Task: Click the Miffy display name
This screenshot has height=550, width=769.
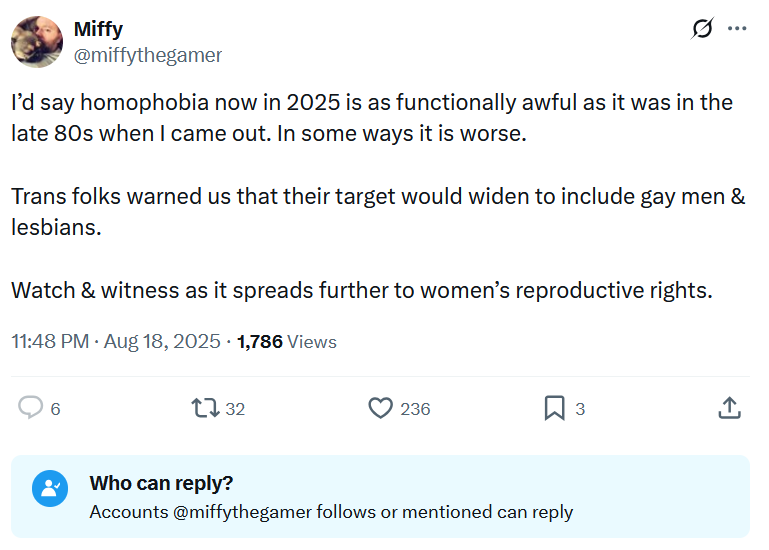Action: coord(98,29)
